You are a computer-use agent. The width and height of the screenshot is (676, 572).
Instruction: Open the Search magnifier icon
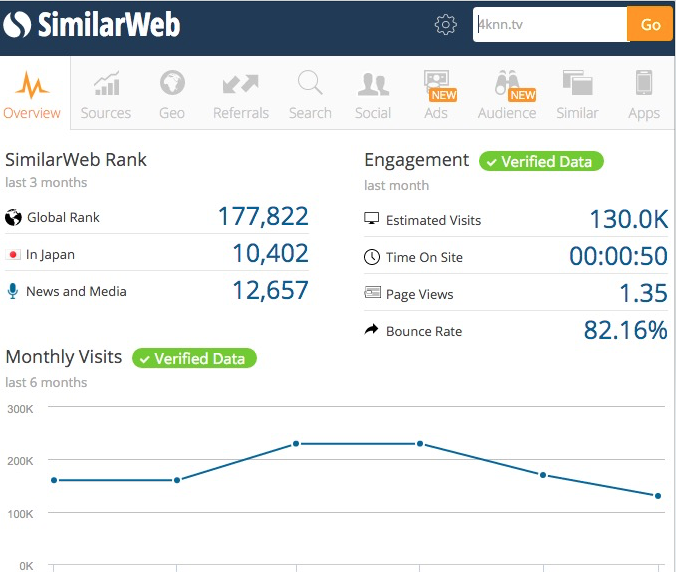[310, 82]
